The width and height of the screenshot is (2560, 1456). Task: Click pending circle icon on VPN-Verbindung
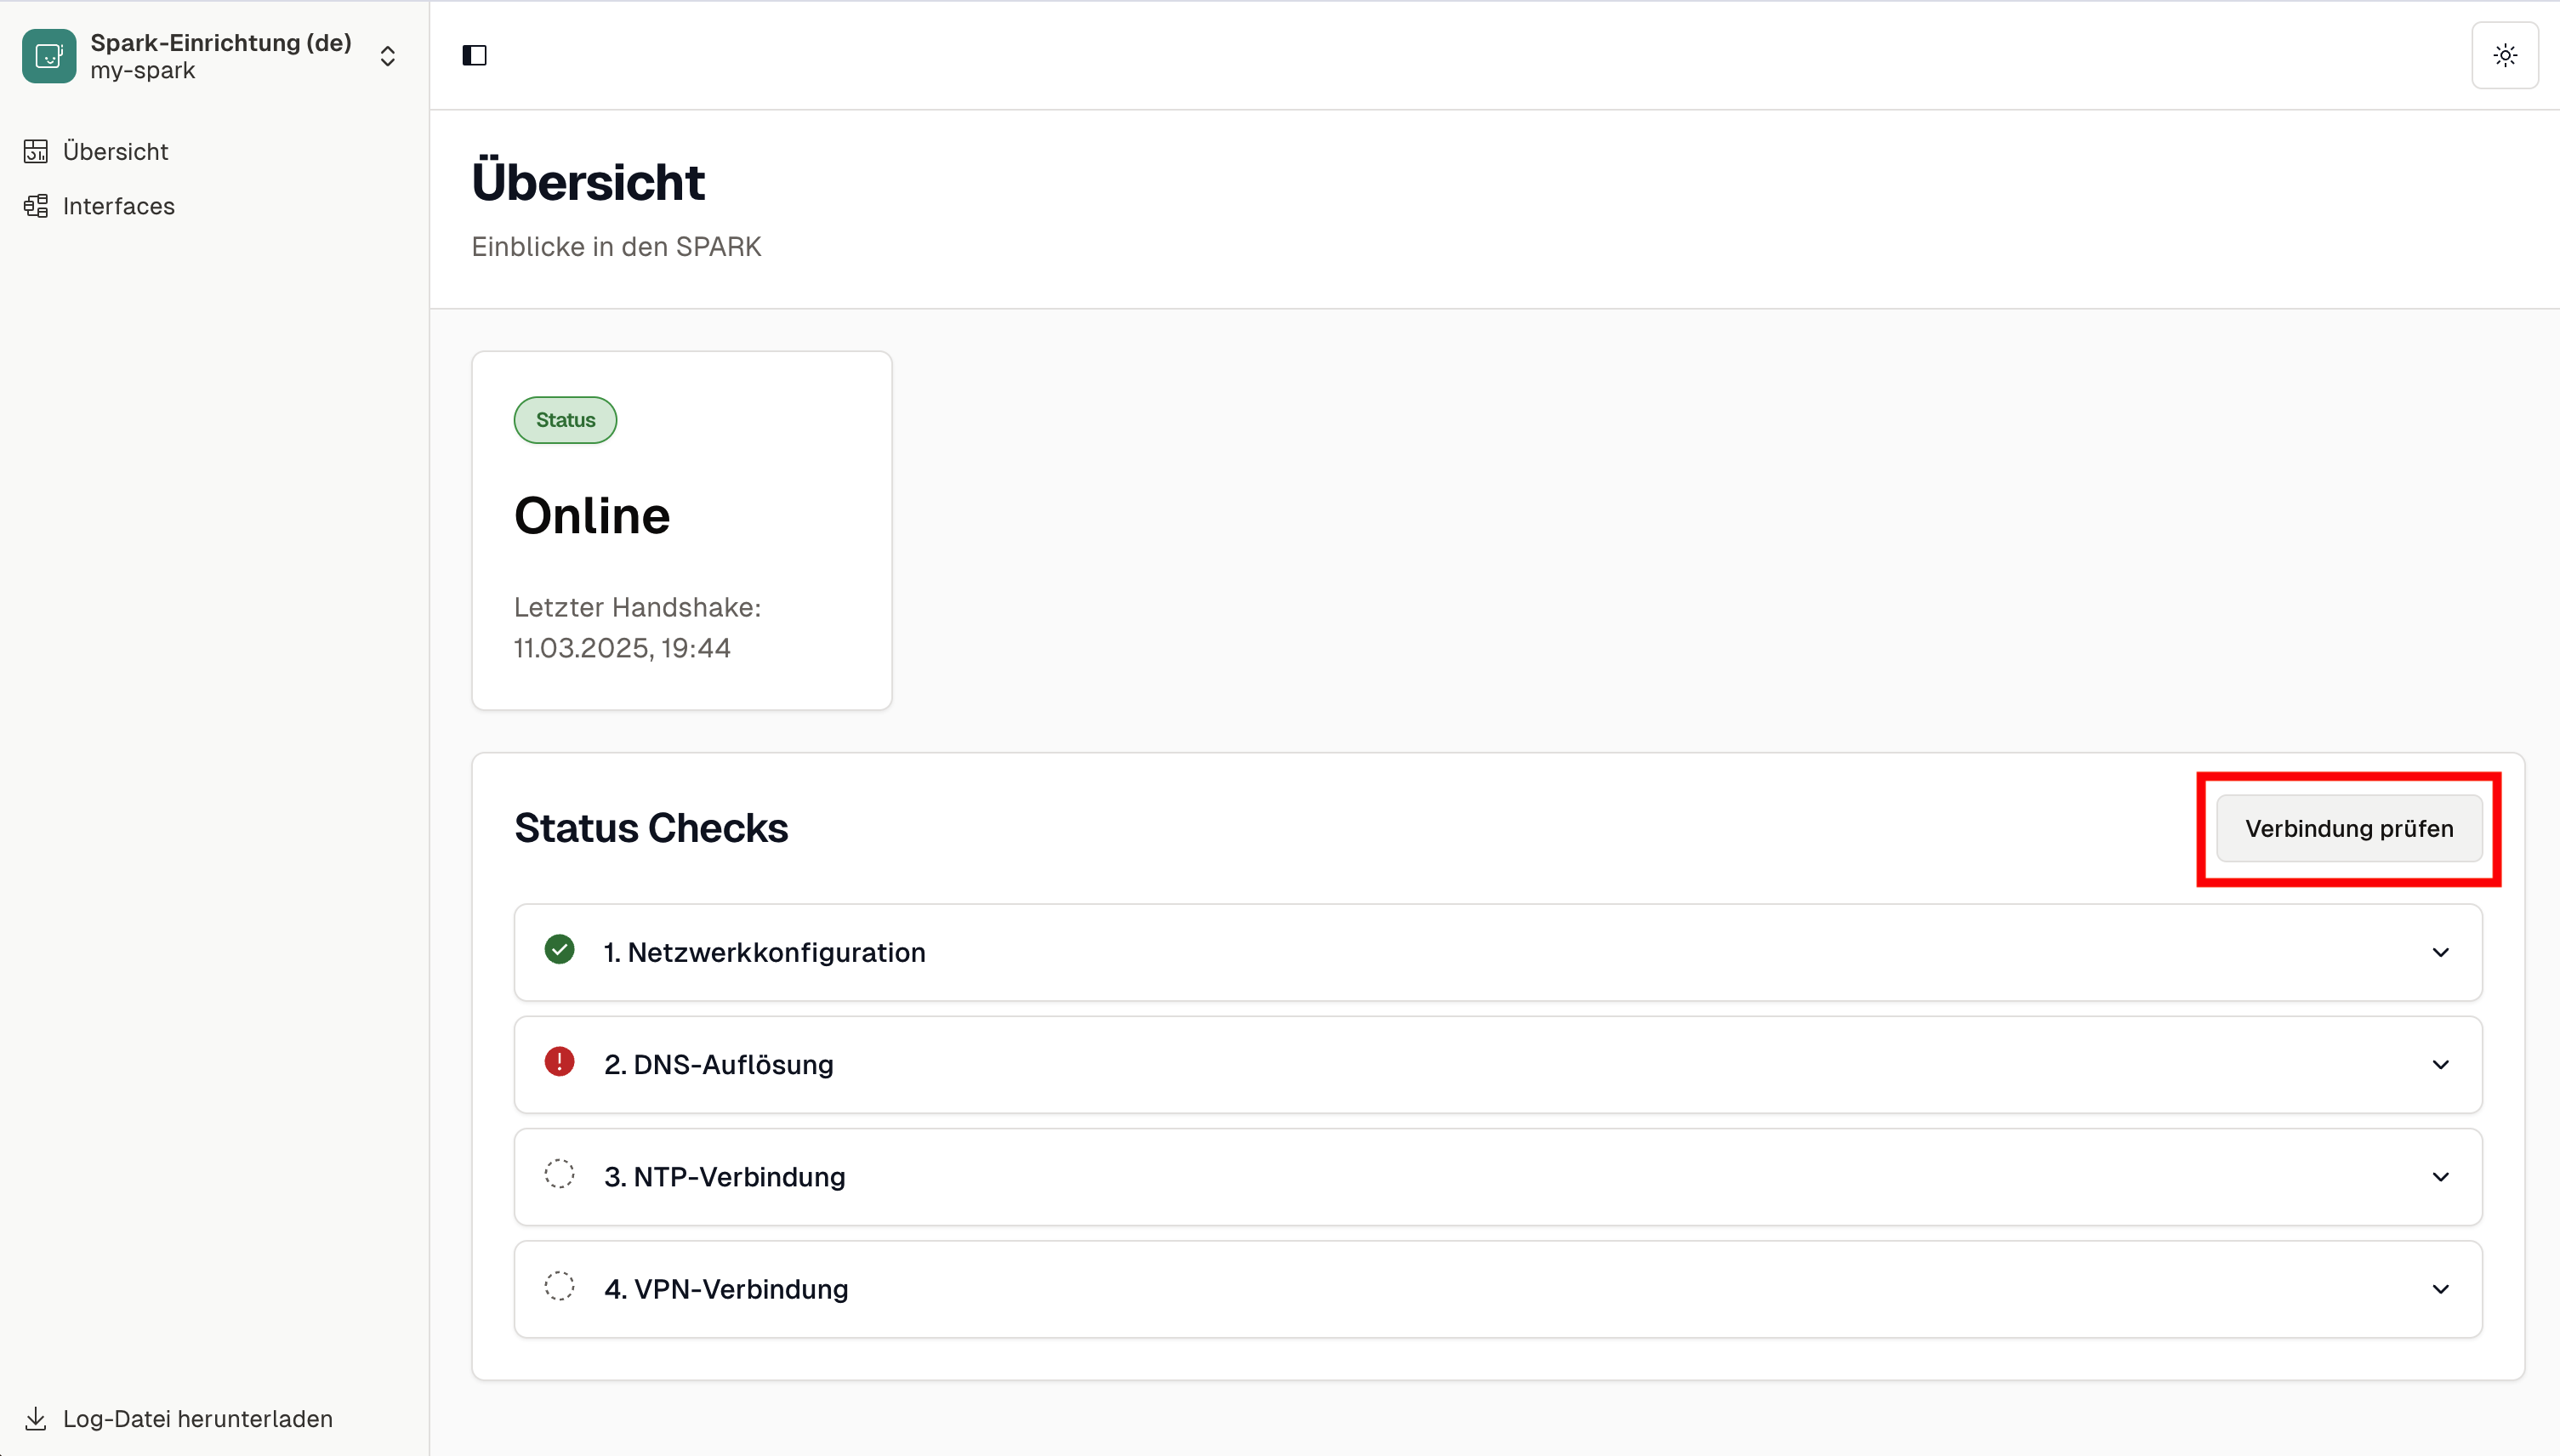[559, 1286]
